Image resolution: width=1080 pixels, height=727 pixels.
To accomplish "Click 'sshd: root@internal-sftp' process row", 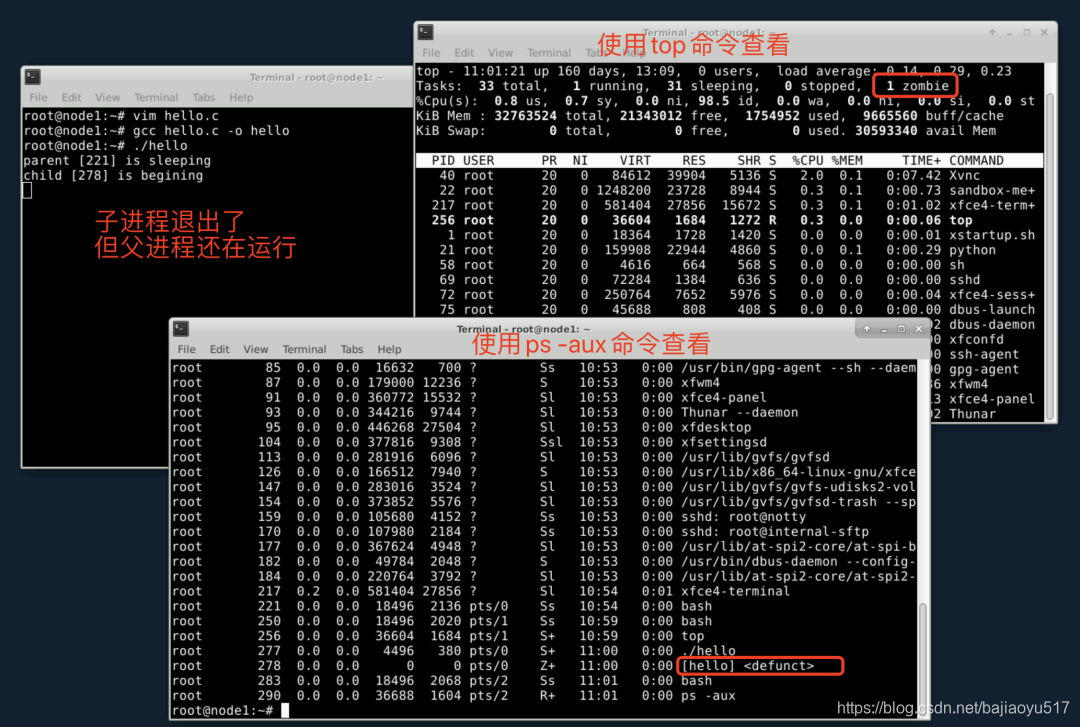I will point(544,532).
